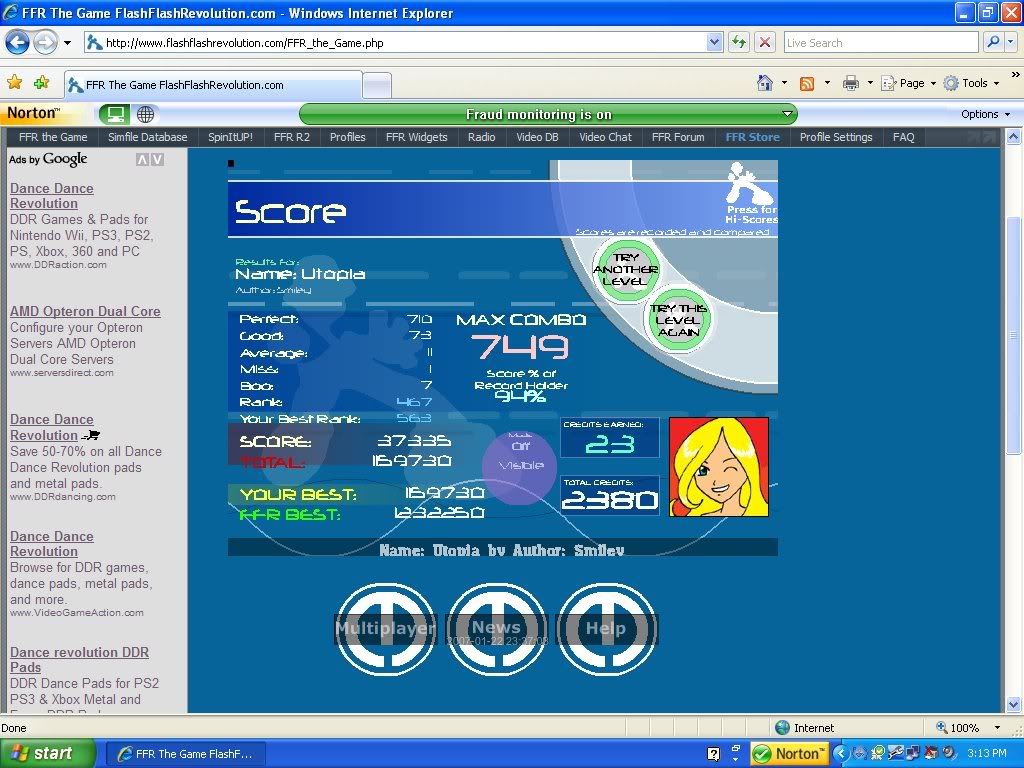Click the Windows start button
The width and height of the screenshot is (1024, 768).
[47, 753]
